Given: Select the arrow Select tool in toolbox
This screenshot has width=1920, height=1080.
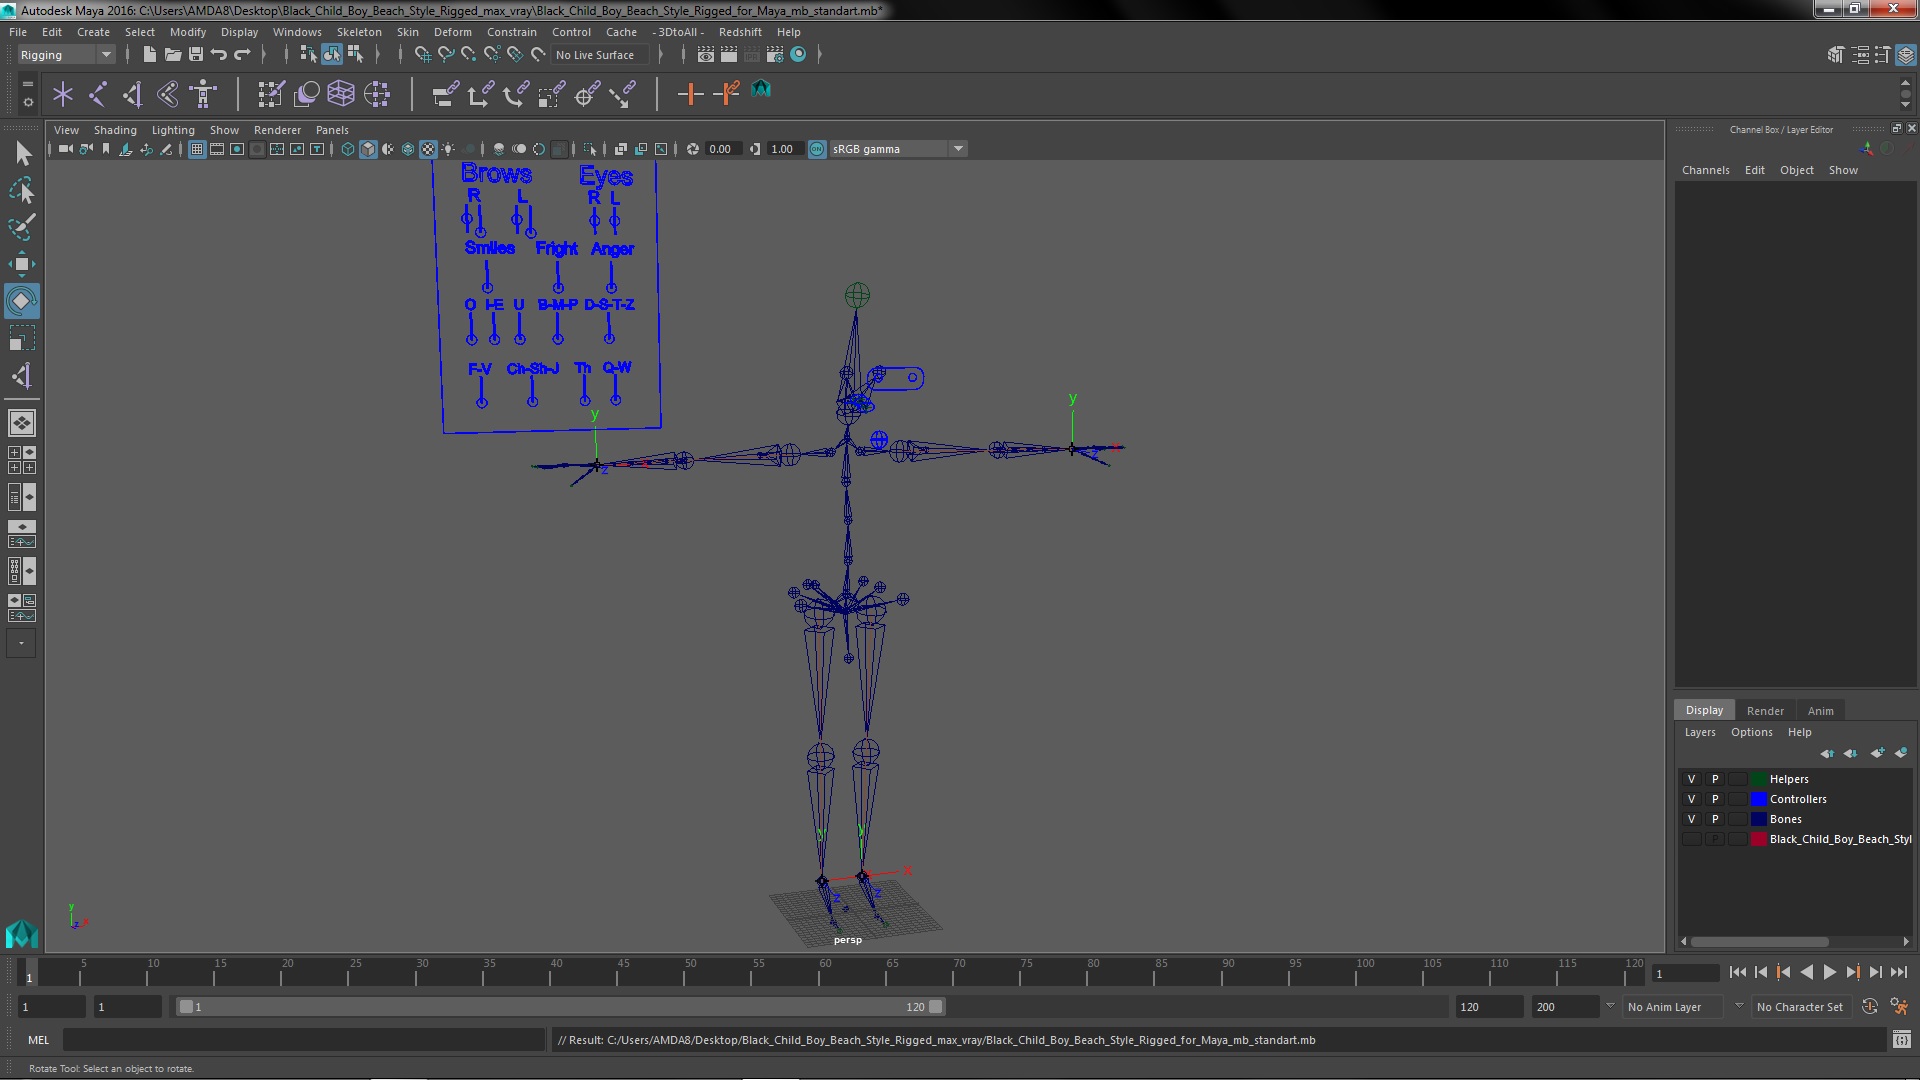Looking at the screenshot, I should click(x=22, y=153).
